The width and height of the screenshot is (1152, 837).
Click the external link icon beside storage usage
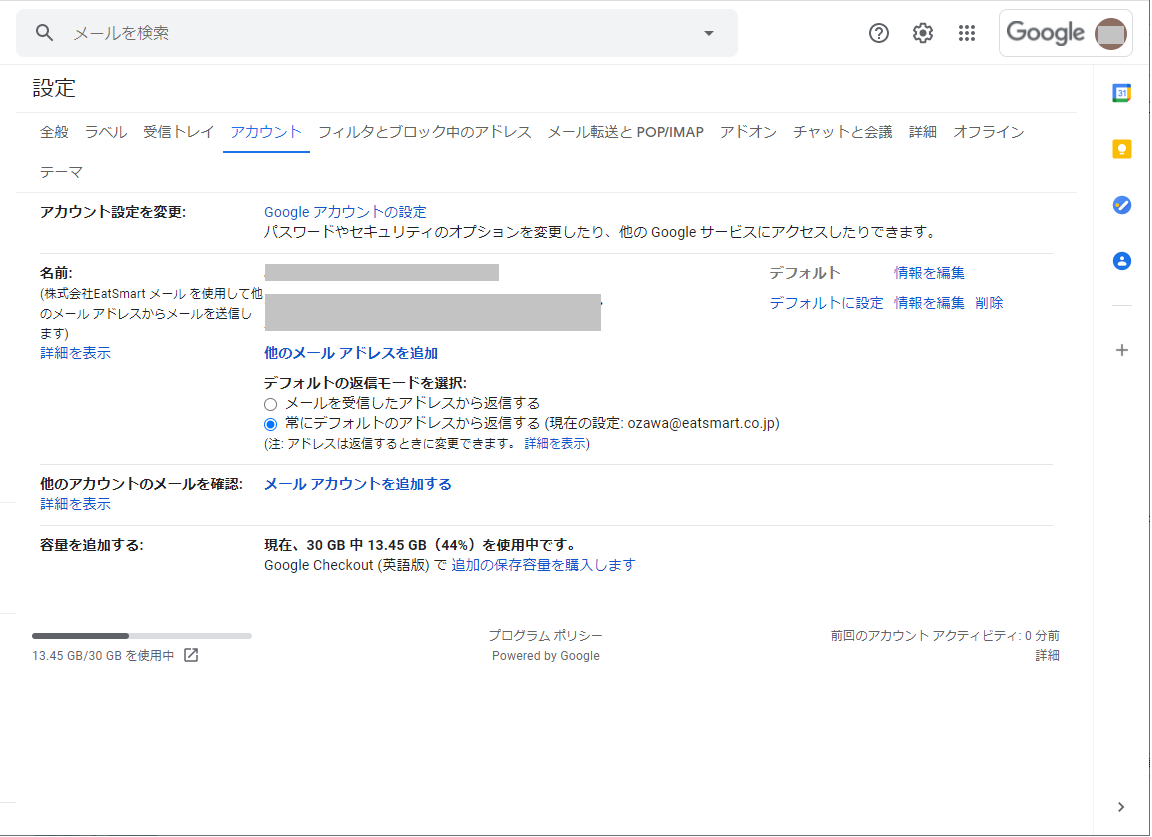tap(190, 654)
